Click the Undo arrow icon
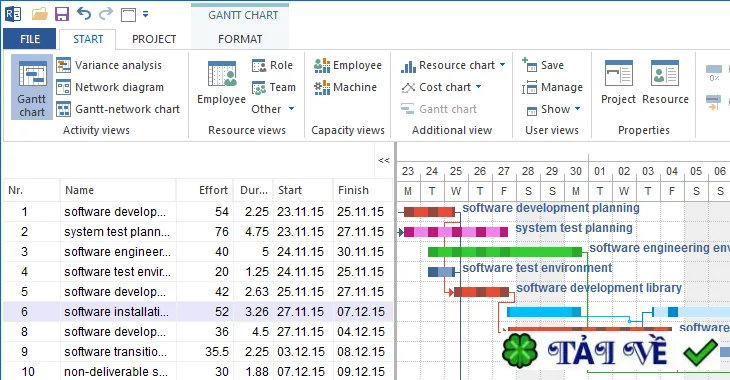This screenshot has height=380, width=730. (x=84, y=14)
